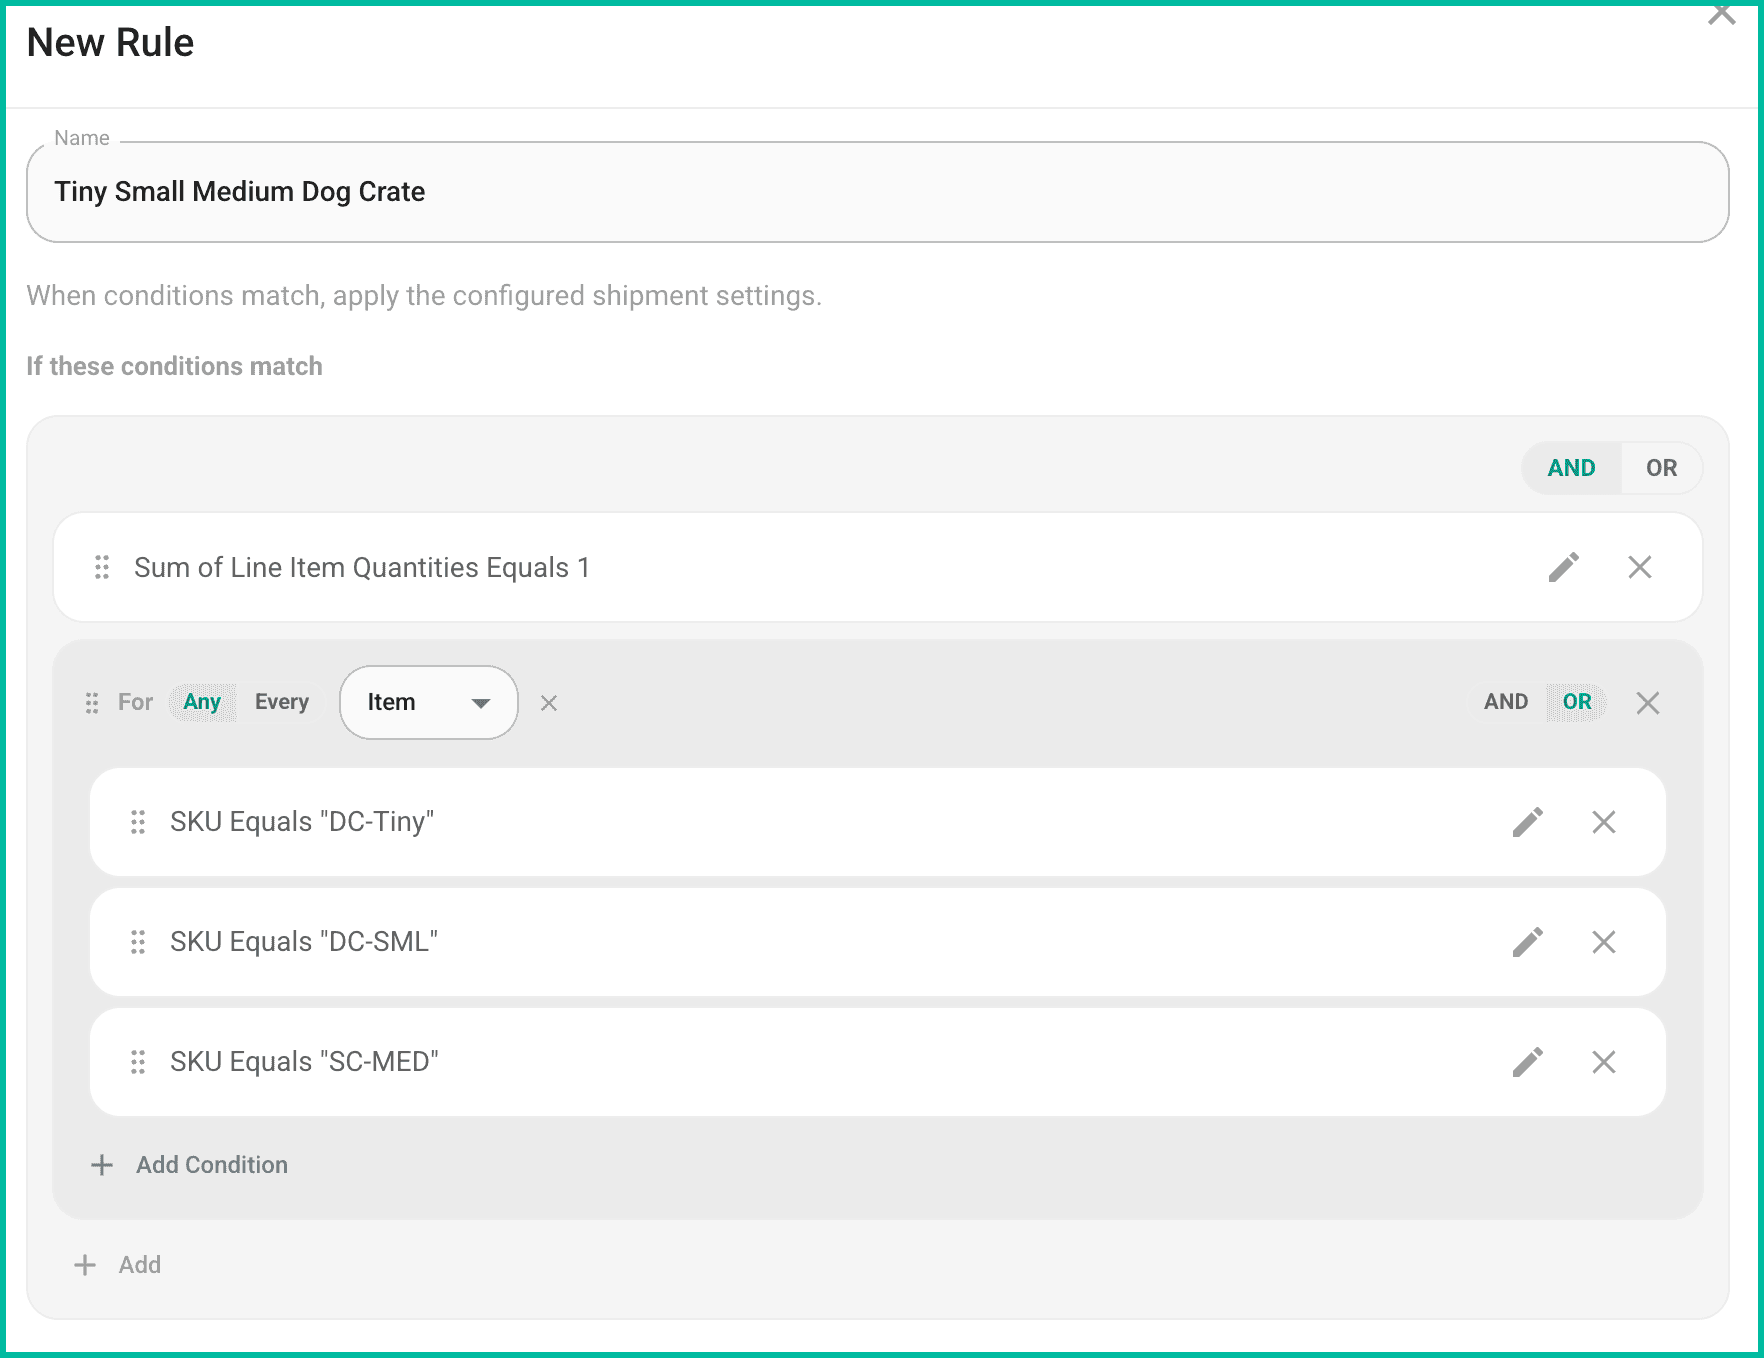
Task: Edit the SKU Equals SC-MED condition
Action: pos(1527,1062)
